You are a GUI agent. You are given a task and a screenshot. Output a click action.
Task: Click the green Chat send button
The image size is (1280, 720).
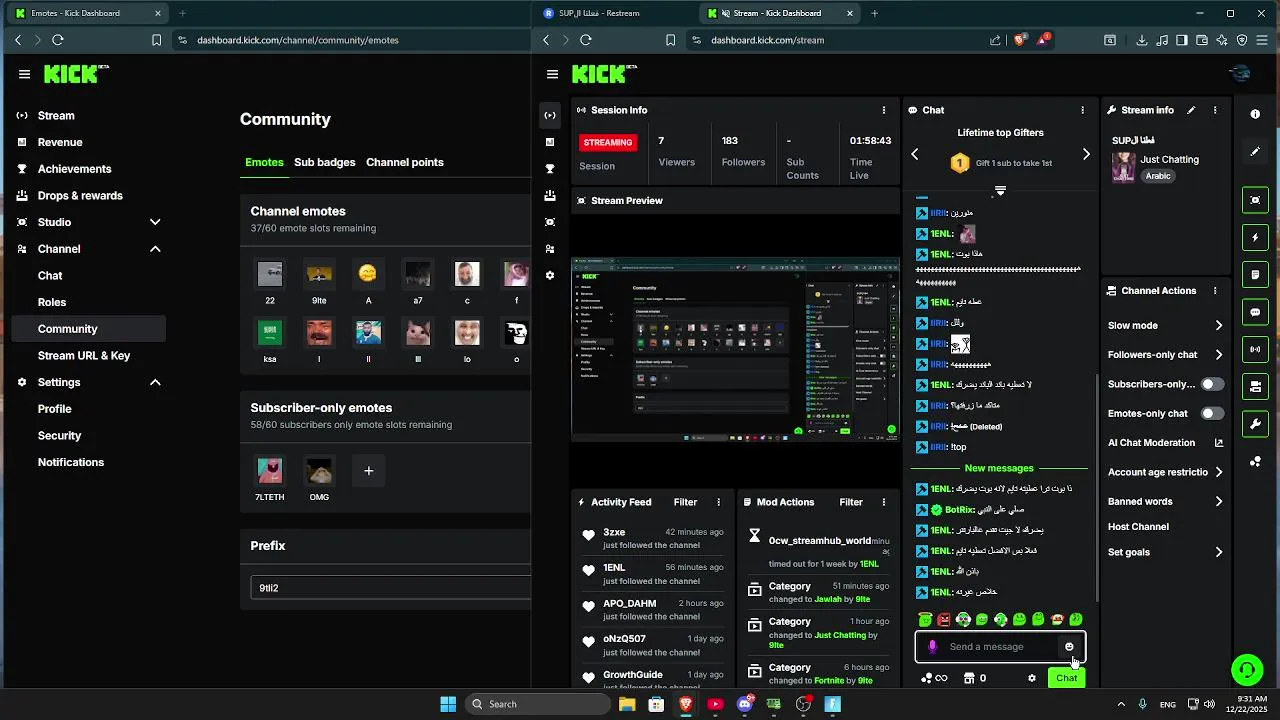[x=1067, y=678]
